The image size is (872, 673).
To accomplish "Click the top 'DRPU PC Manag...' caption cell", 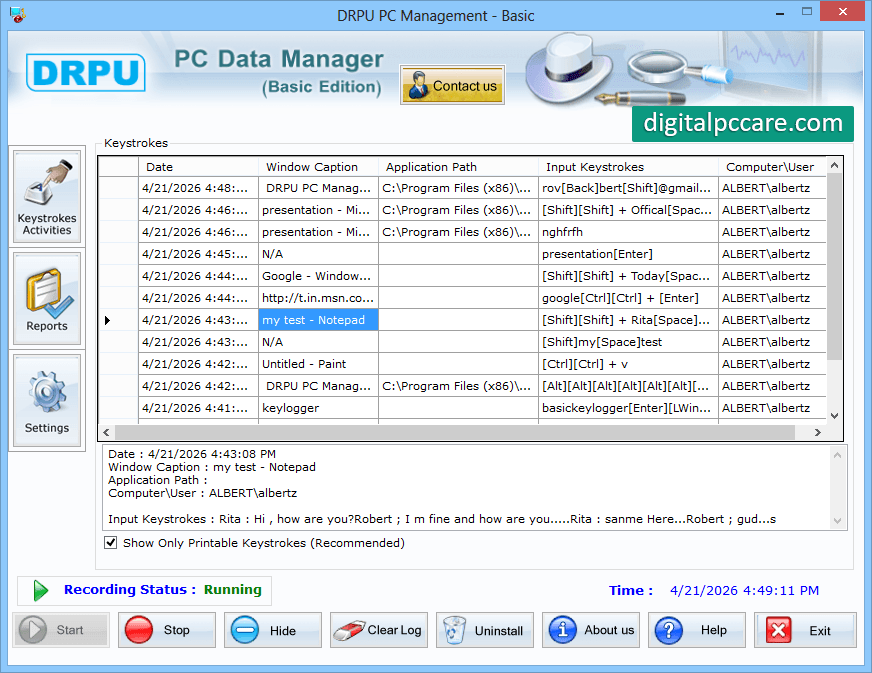I will (318, 188).
